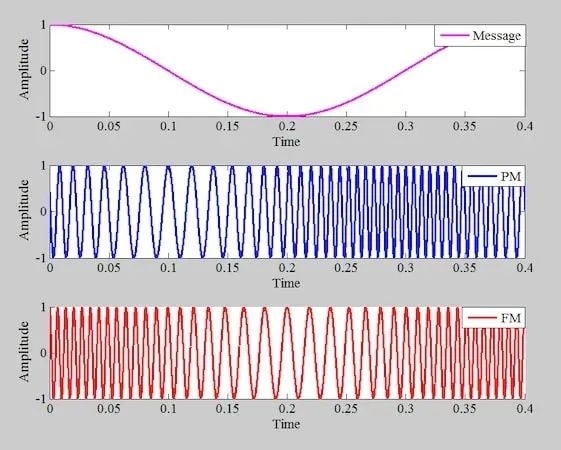Click the 0.2 tick on Message plot
561x450 pixels.
click(x=287, y=126)
